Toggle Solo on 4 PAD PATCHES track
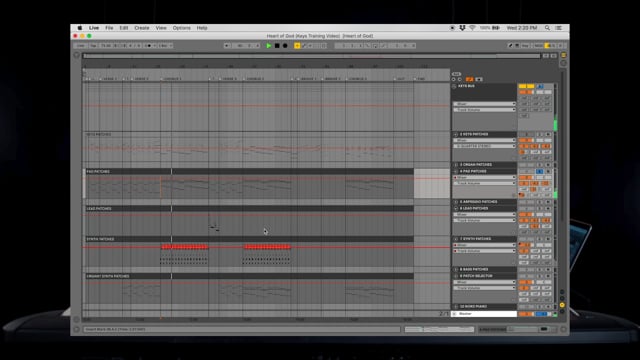 [540, 171]
